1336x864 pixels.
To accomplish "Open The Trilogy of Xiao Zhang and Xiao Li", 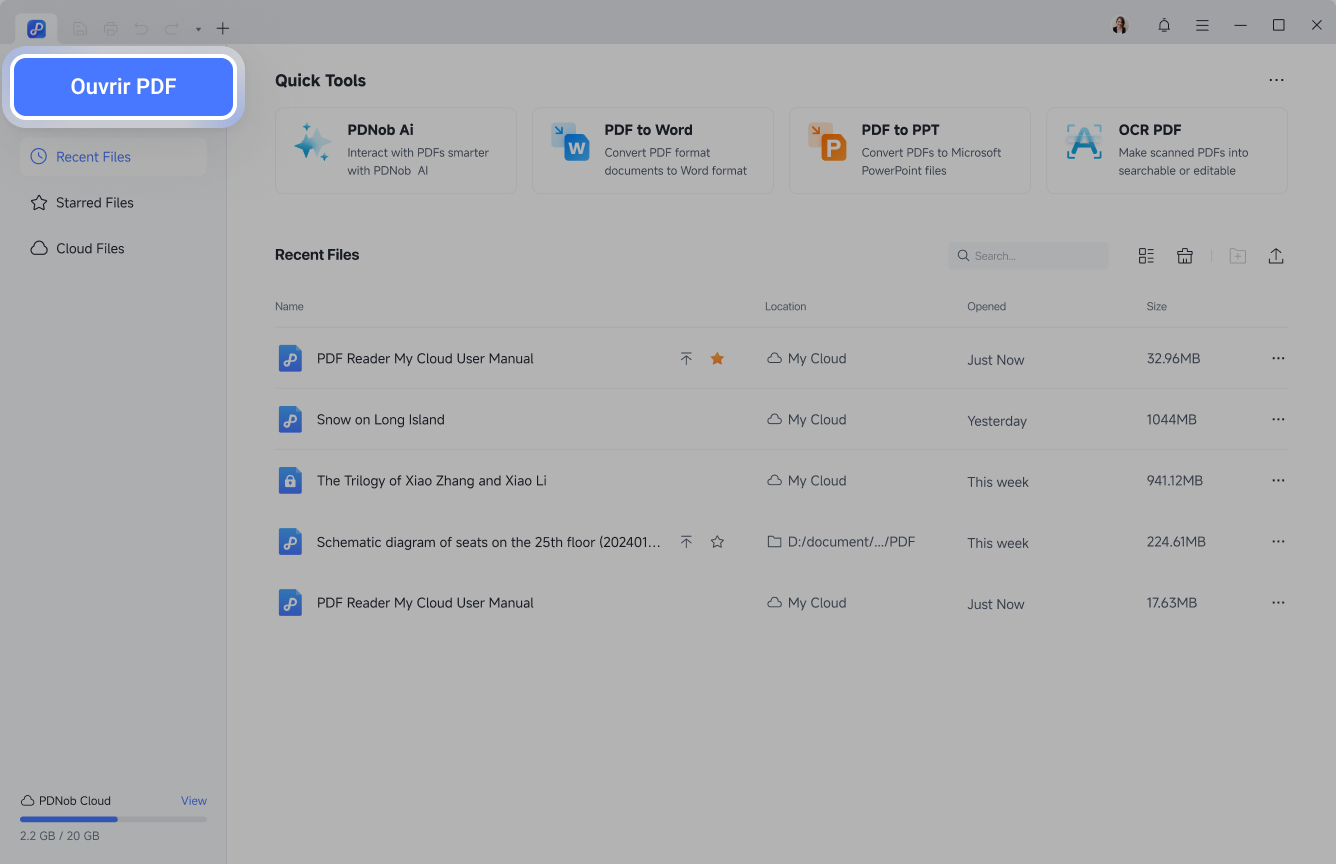I will point(432,481).
